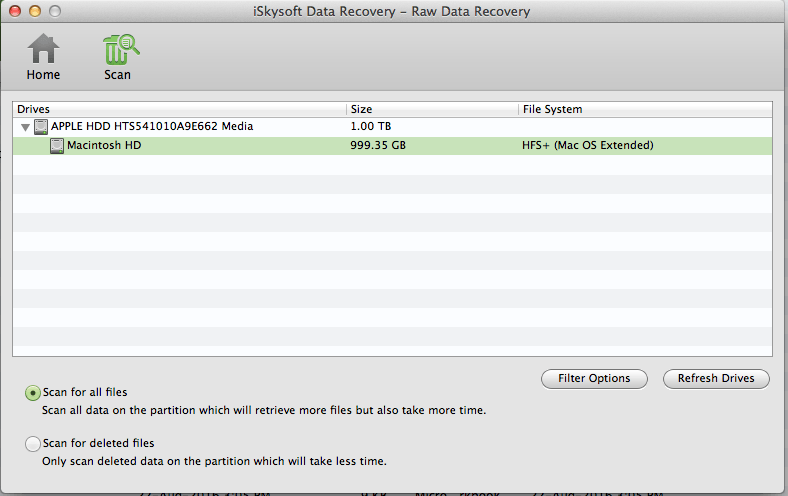Image resolution: width=788 pixels, height=496 pixels.
Task: Select 'Scan for deleted files' radio button
Action: (x=33, y=444)
